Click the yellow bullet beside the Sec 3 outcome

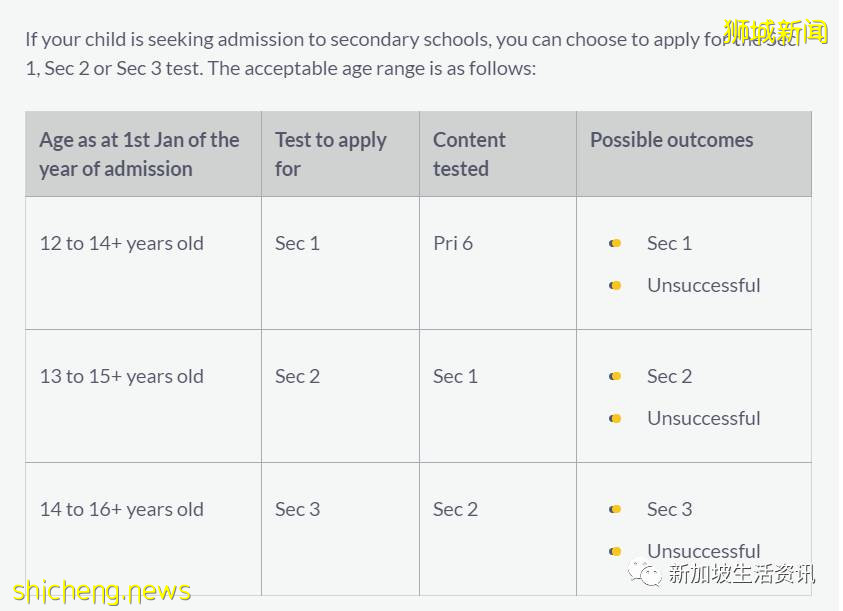pos(615,509)
